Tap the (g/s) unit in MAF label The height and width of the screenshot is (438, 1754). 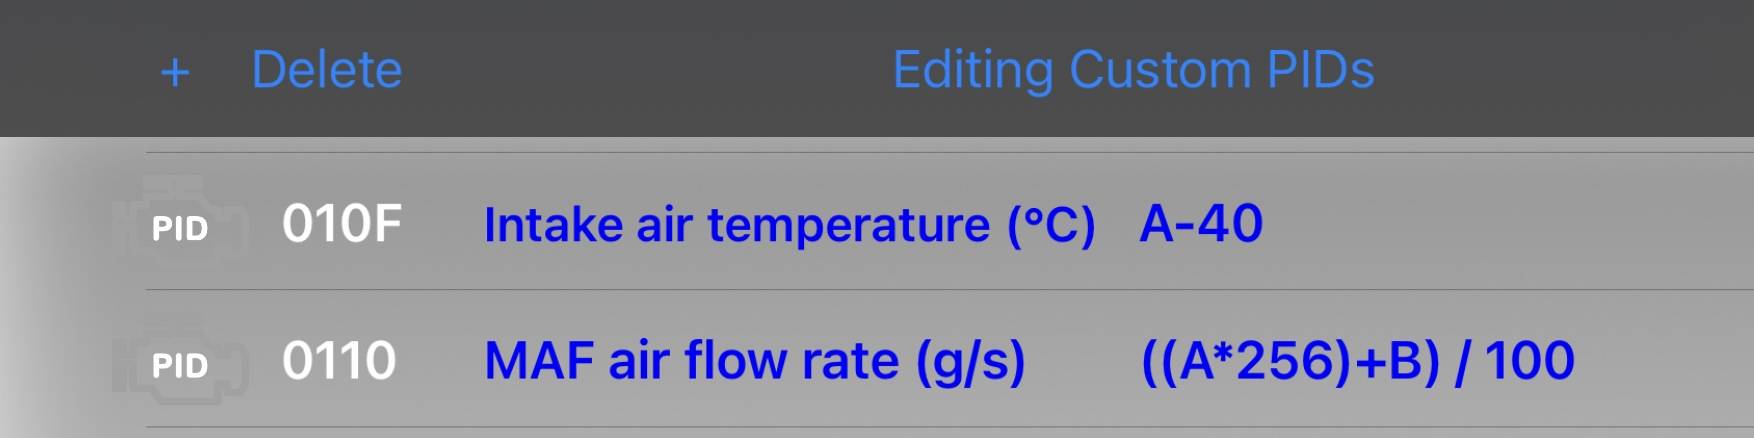click(x=970, y=362)
